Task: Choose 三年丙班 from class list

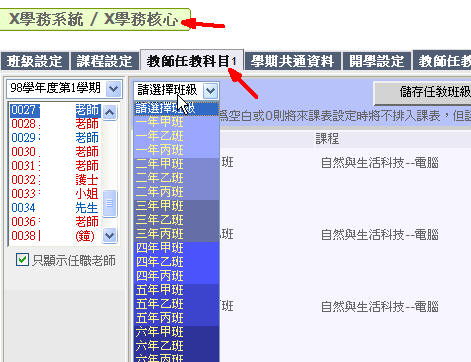Action: click(x=176, y=234)
